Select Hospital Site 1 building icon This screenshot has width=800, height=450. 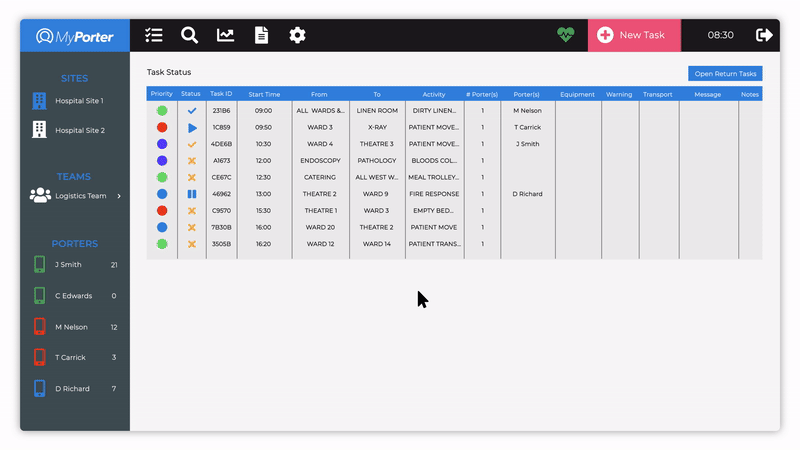pos(39,101)
